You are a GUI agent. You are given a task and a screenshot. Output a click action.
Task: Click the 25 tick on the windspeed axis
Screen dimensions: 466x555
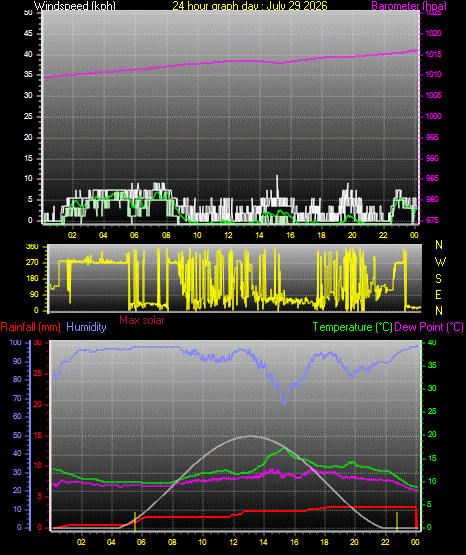point(28,116)
